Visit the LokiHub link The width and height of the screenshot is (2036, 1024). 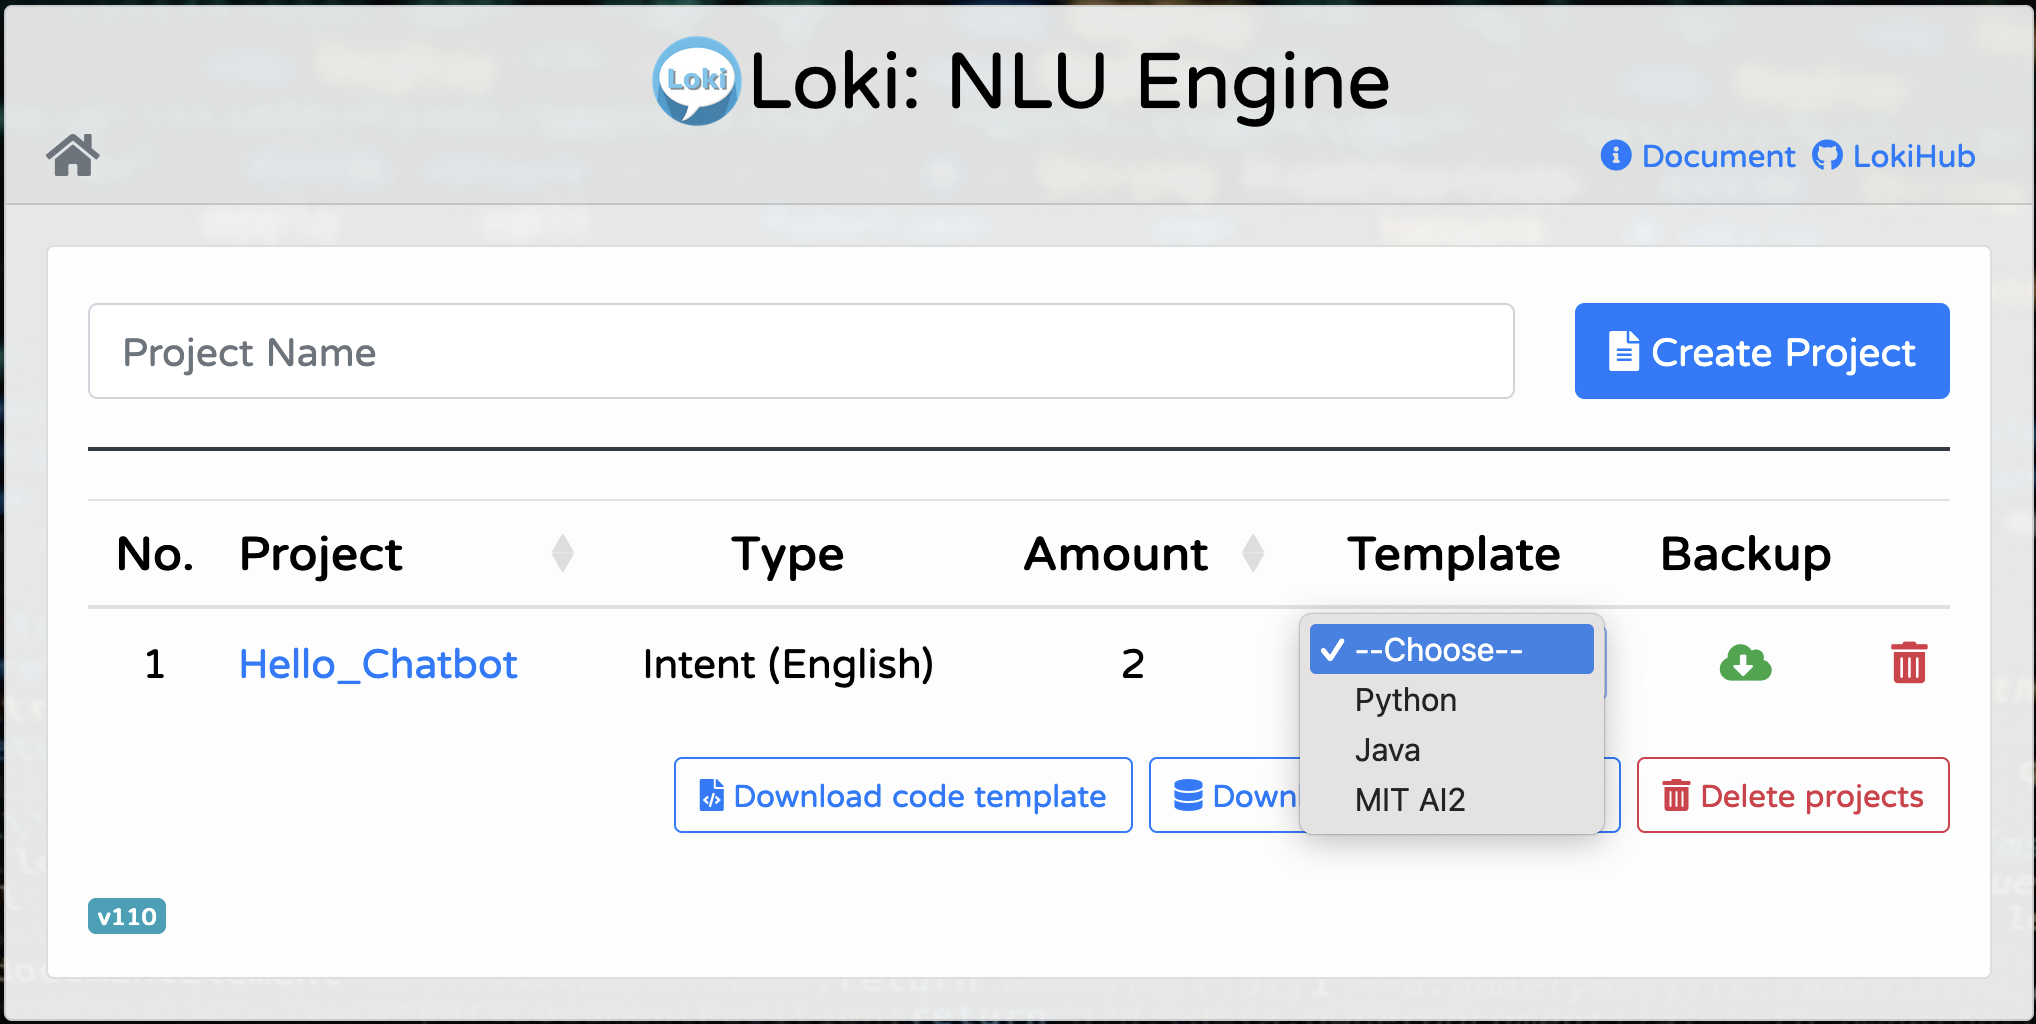[1913, 156]
